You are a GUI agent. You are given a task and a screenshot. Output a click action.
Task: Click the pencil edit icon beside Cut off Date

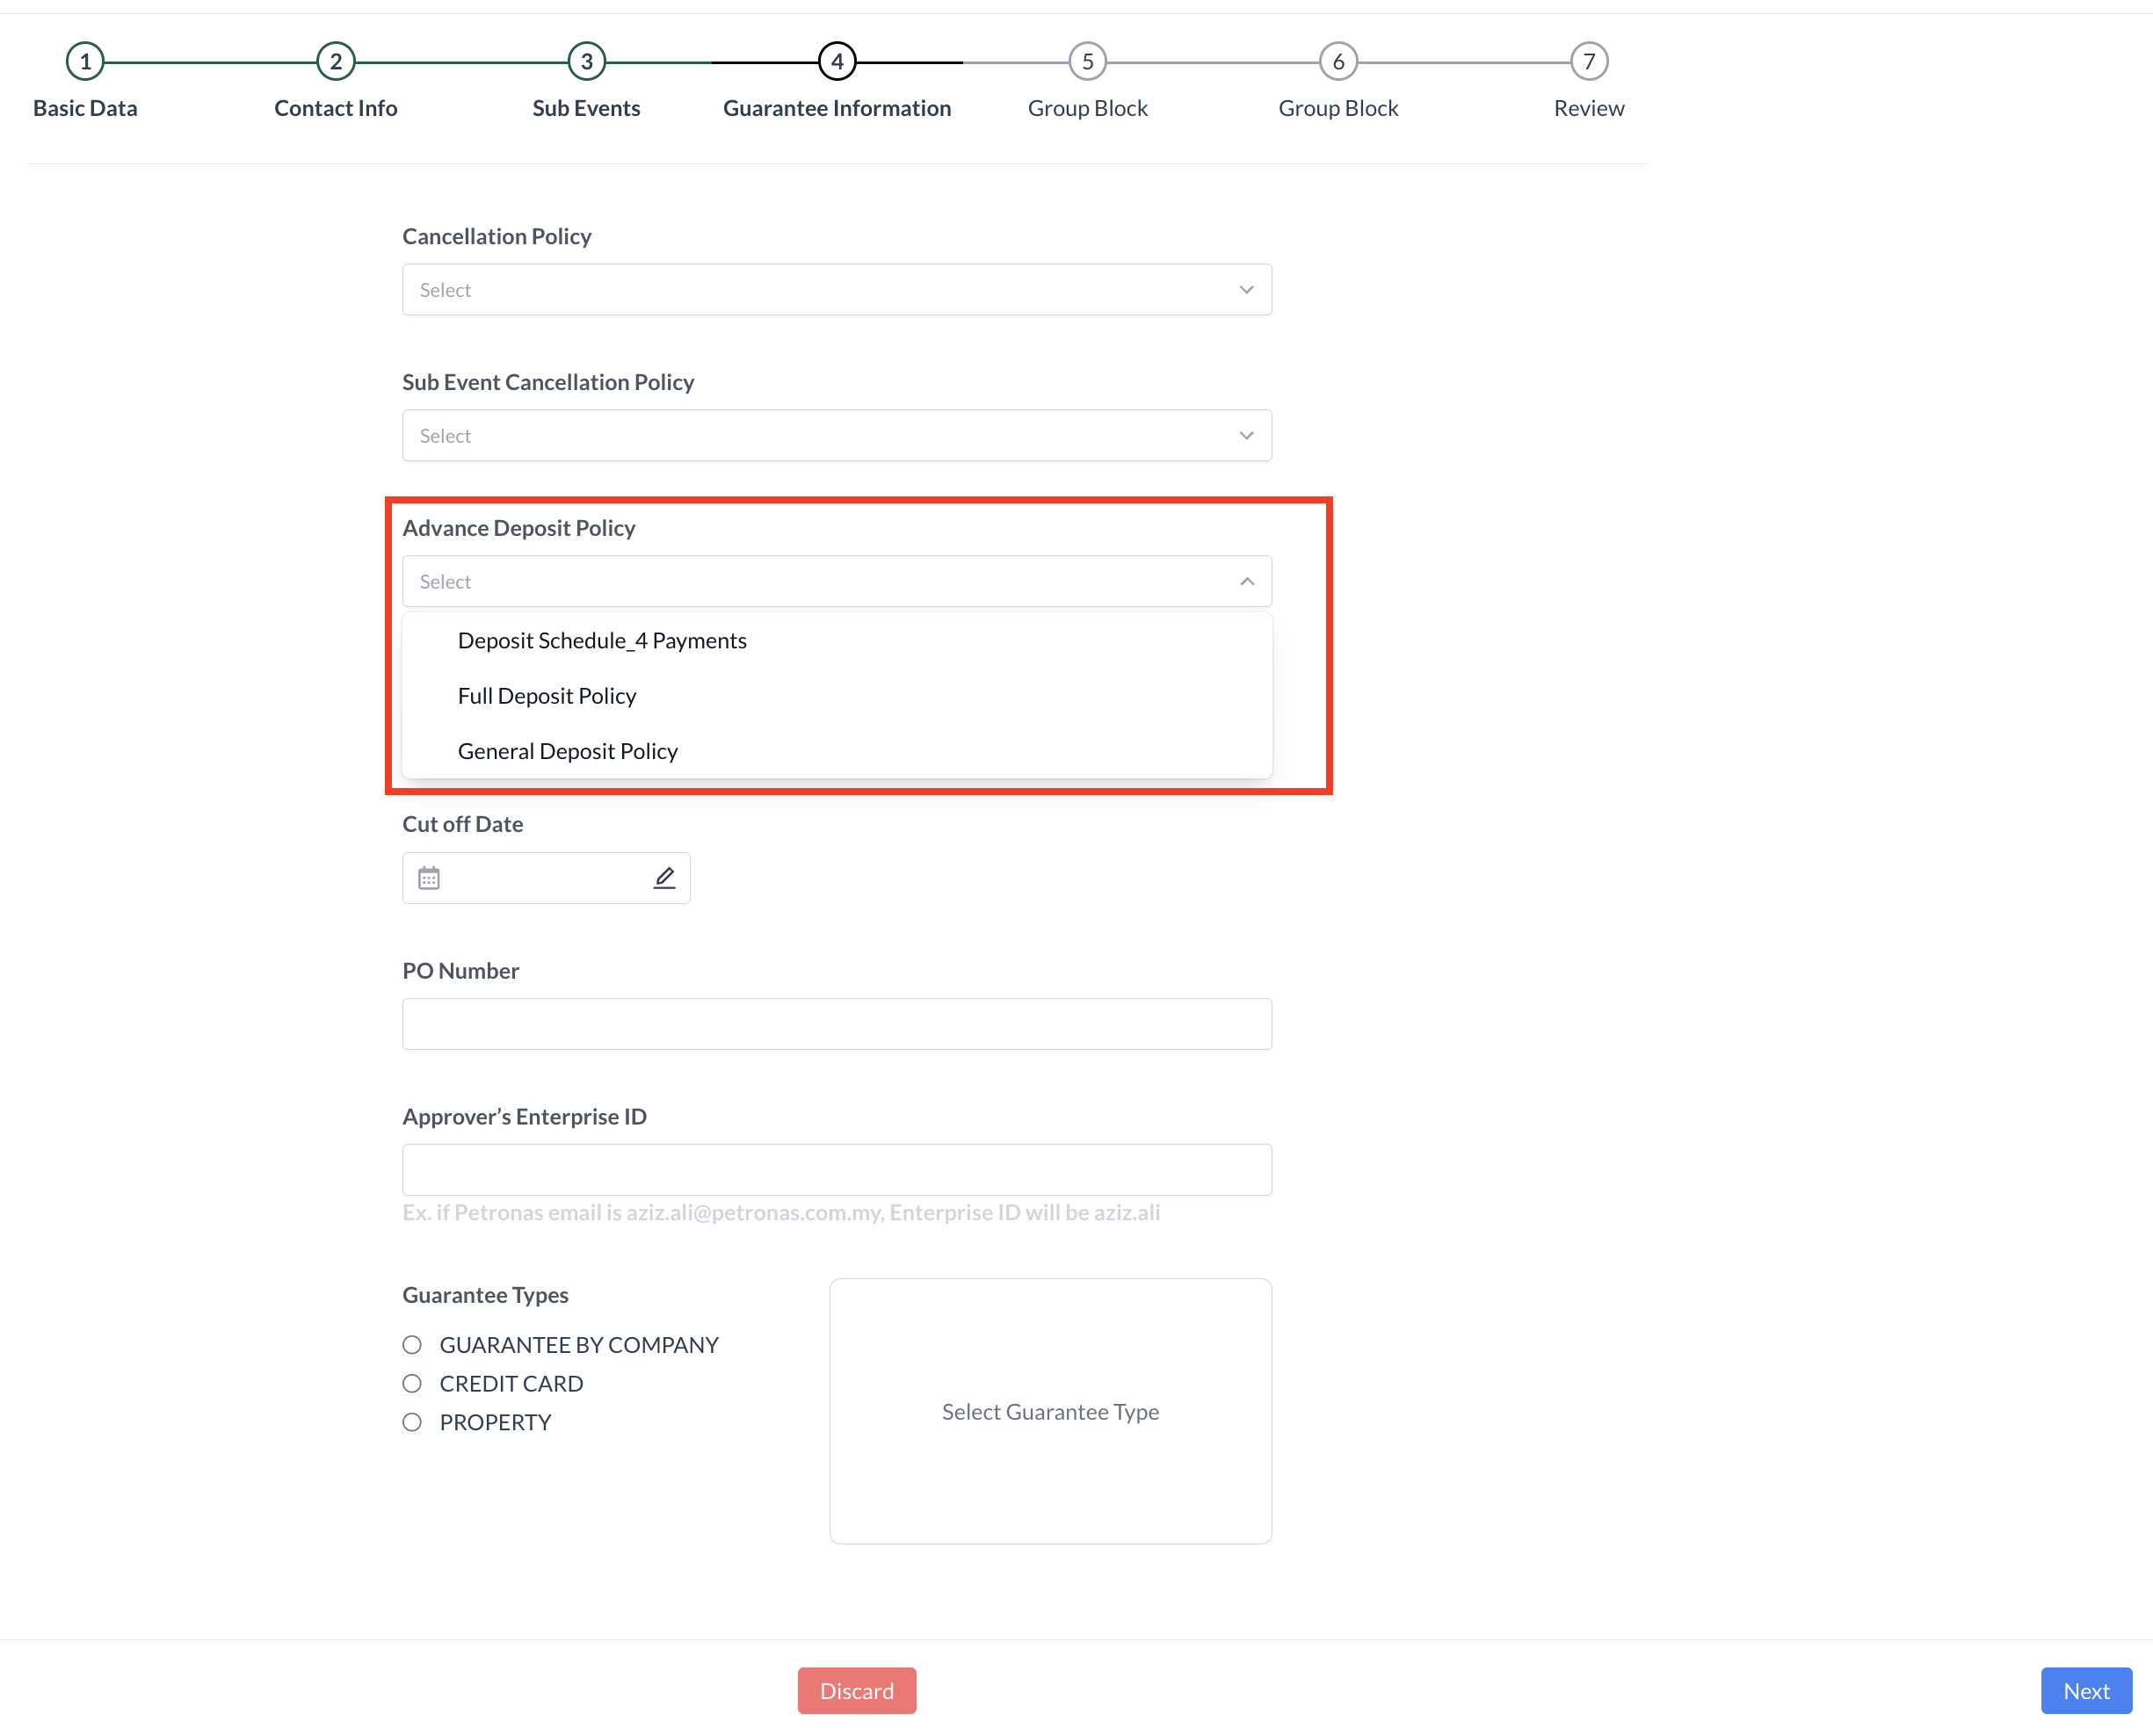[664, 877]
